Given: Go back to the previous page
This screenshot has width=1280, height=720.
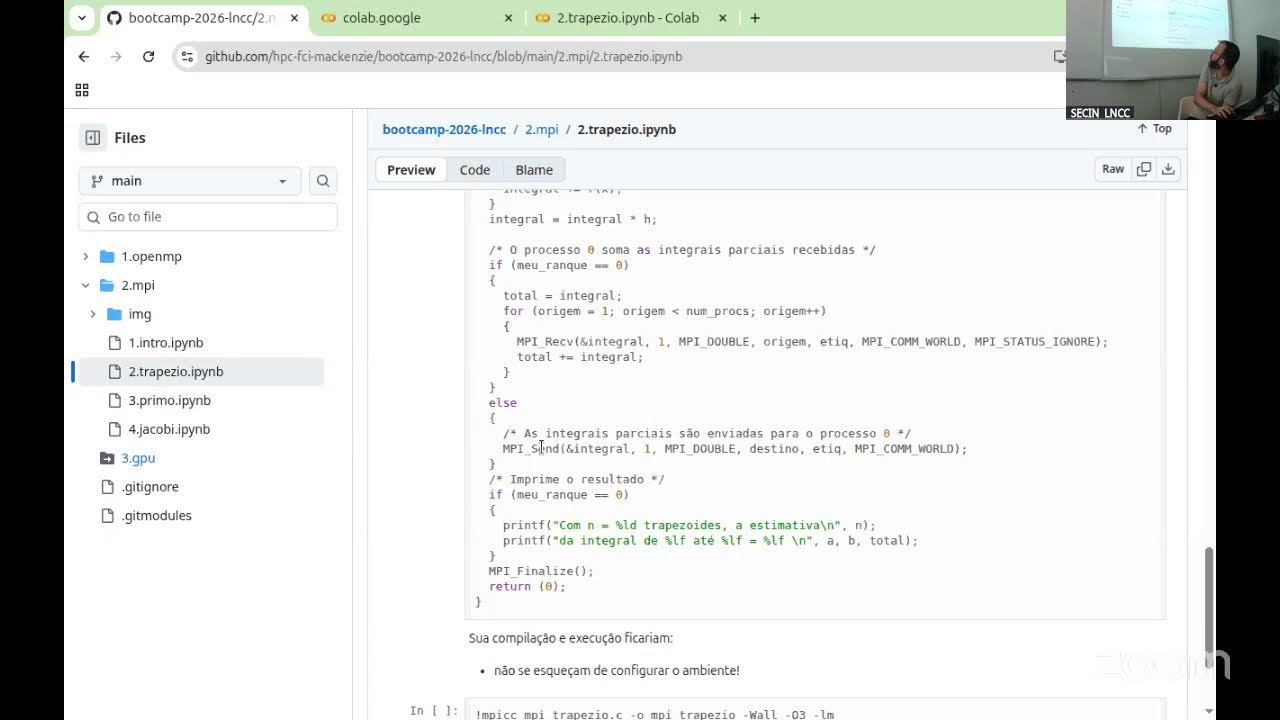Looking at the screenshot, I should (84, 57).
